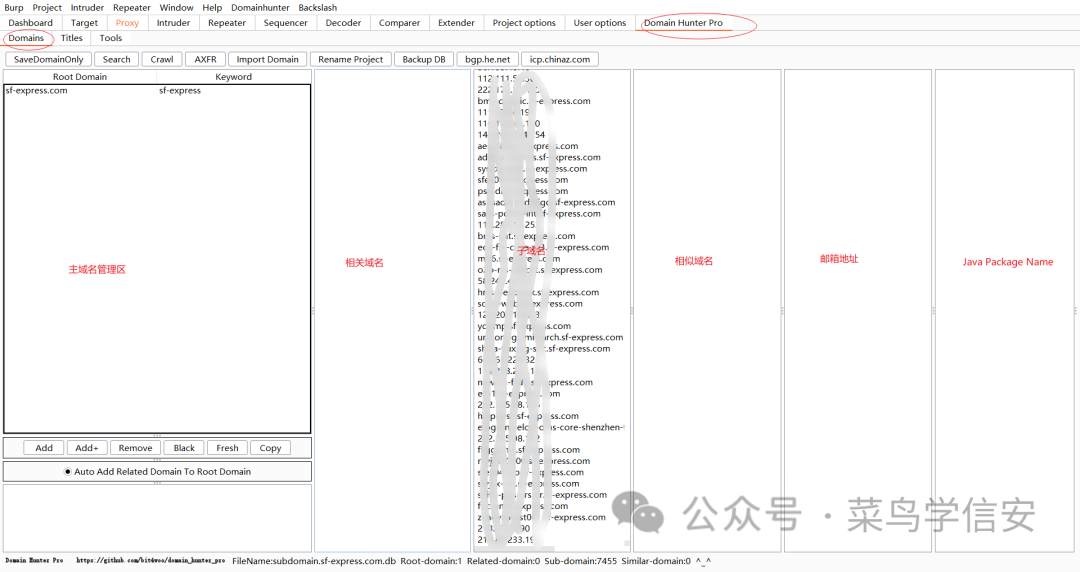Image resolution: width=1080 pixels, height=572 pixels.
Task: Click the Add button
Action: pyautogui.click(x=44, y=448)
